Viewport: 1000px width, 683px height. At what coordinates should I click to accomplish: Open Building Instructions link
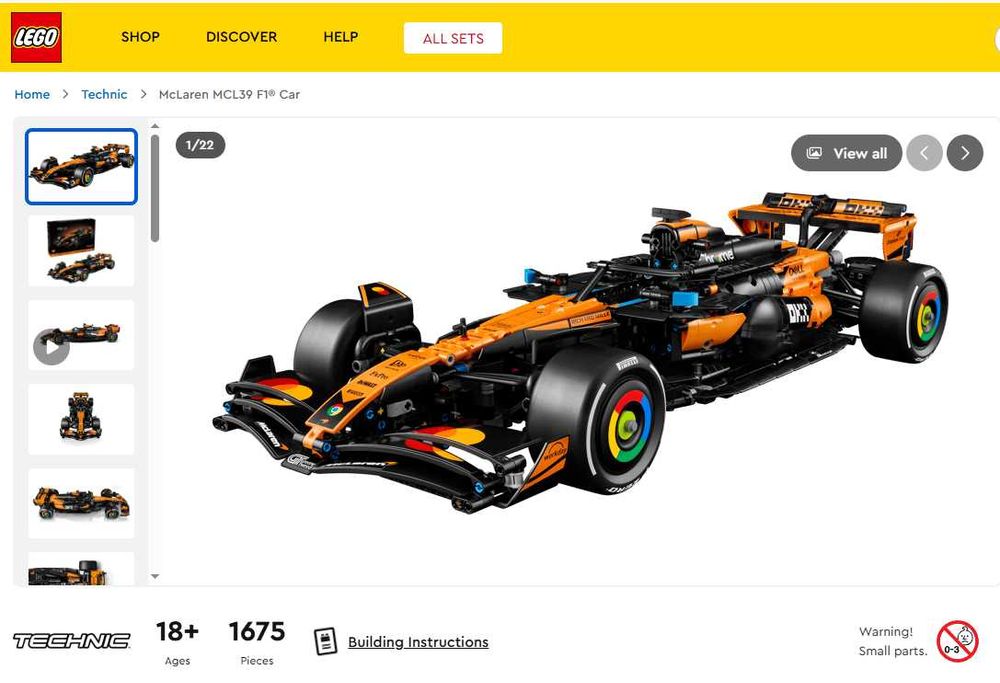coord(418,642)
